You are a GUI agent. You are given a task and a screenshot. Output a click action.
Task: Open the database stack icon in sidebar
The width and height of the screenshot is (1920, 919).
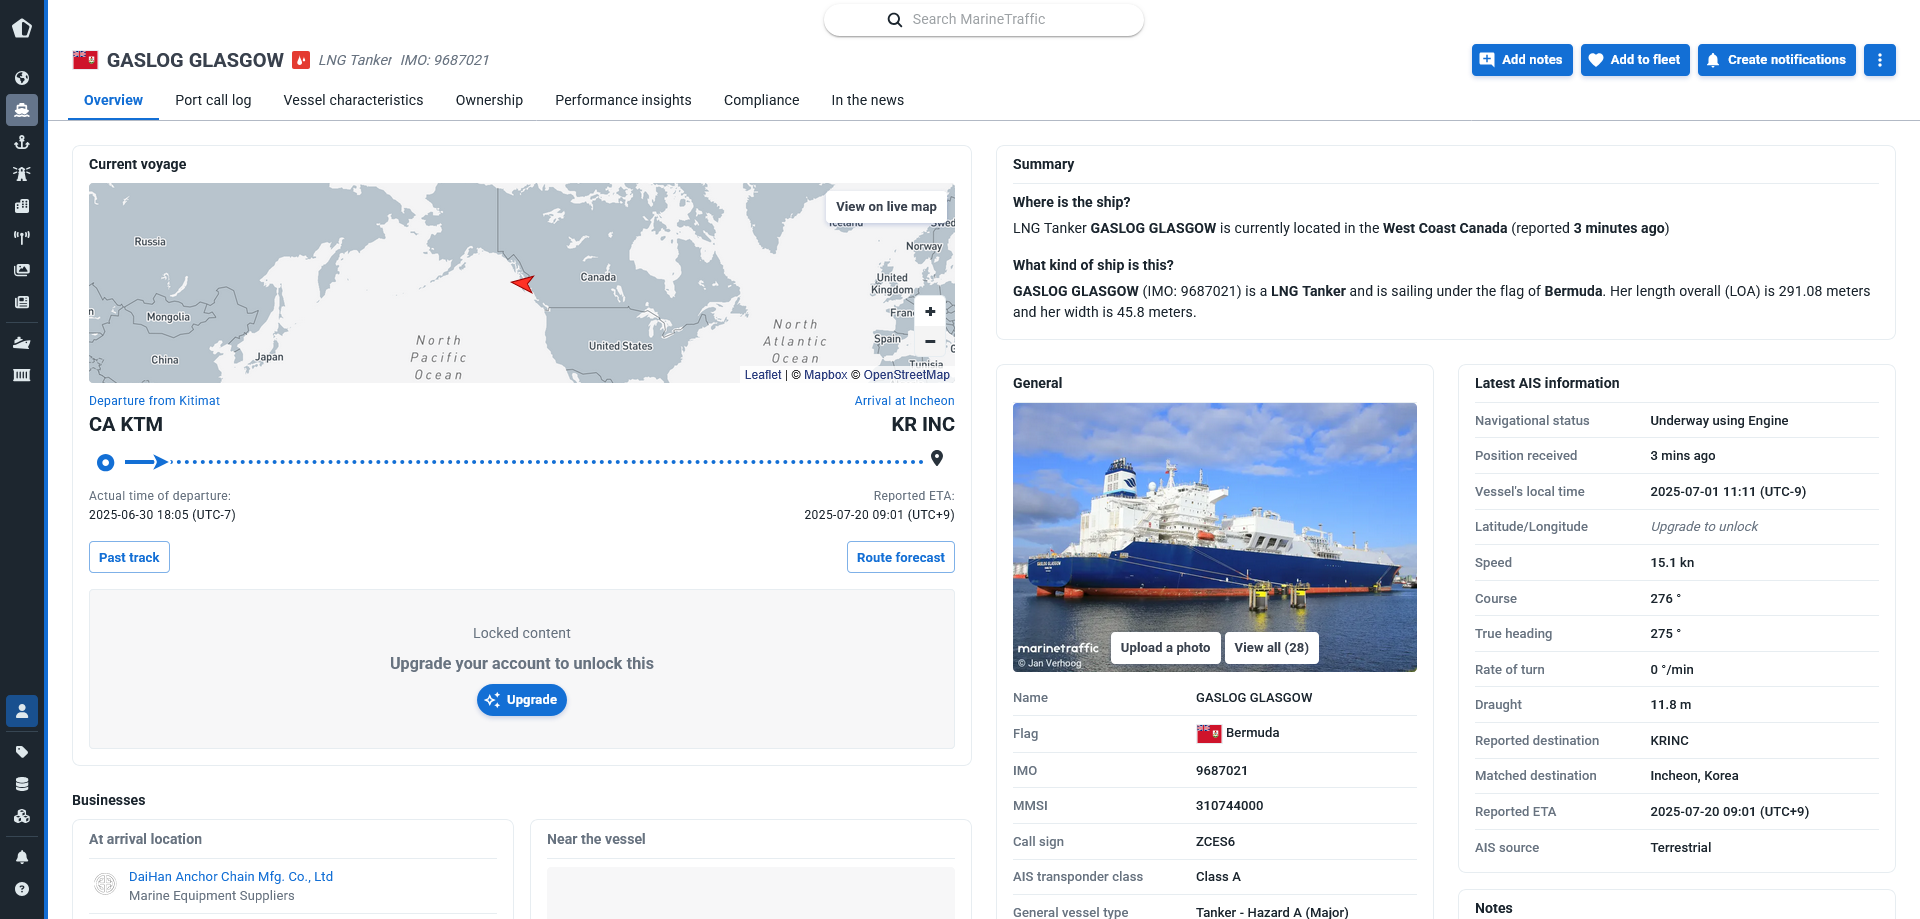tap(22, 784)
